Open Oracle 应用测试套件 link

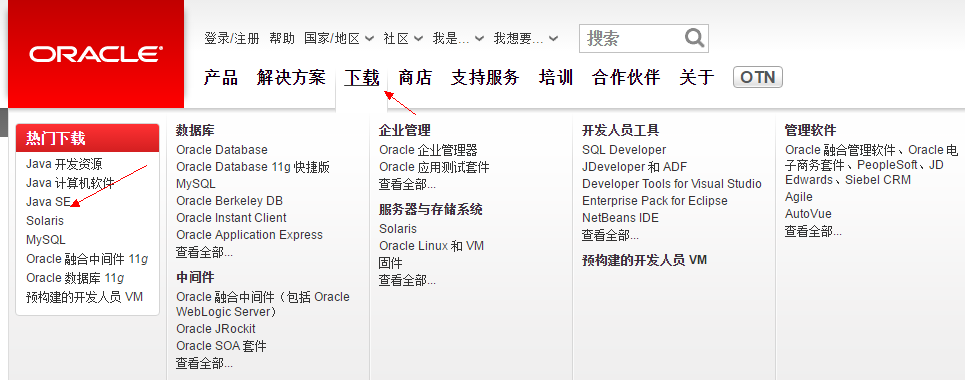434,167
